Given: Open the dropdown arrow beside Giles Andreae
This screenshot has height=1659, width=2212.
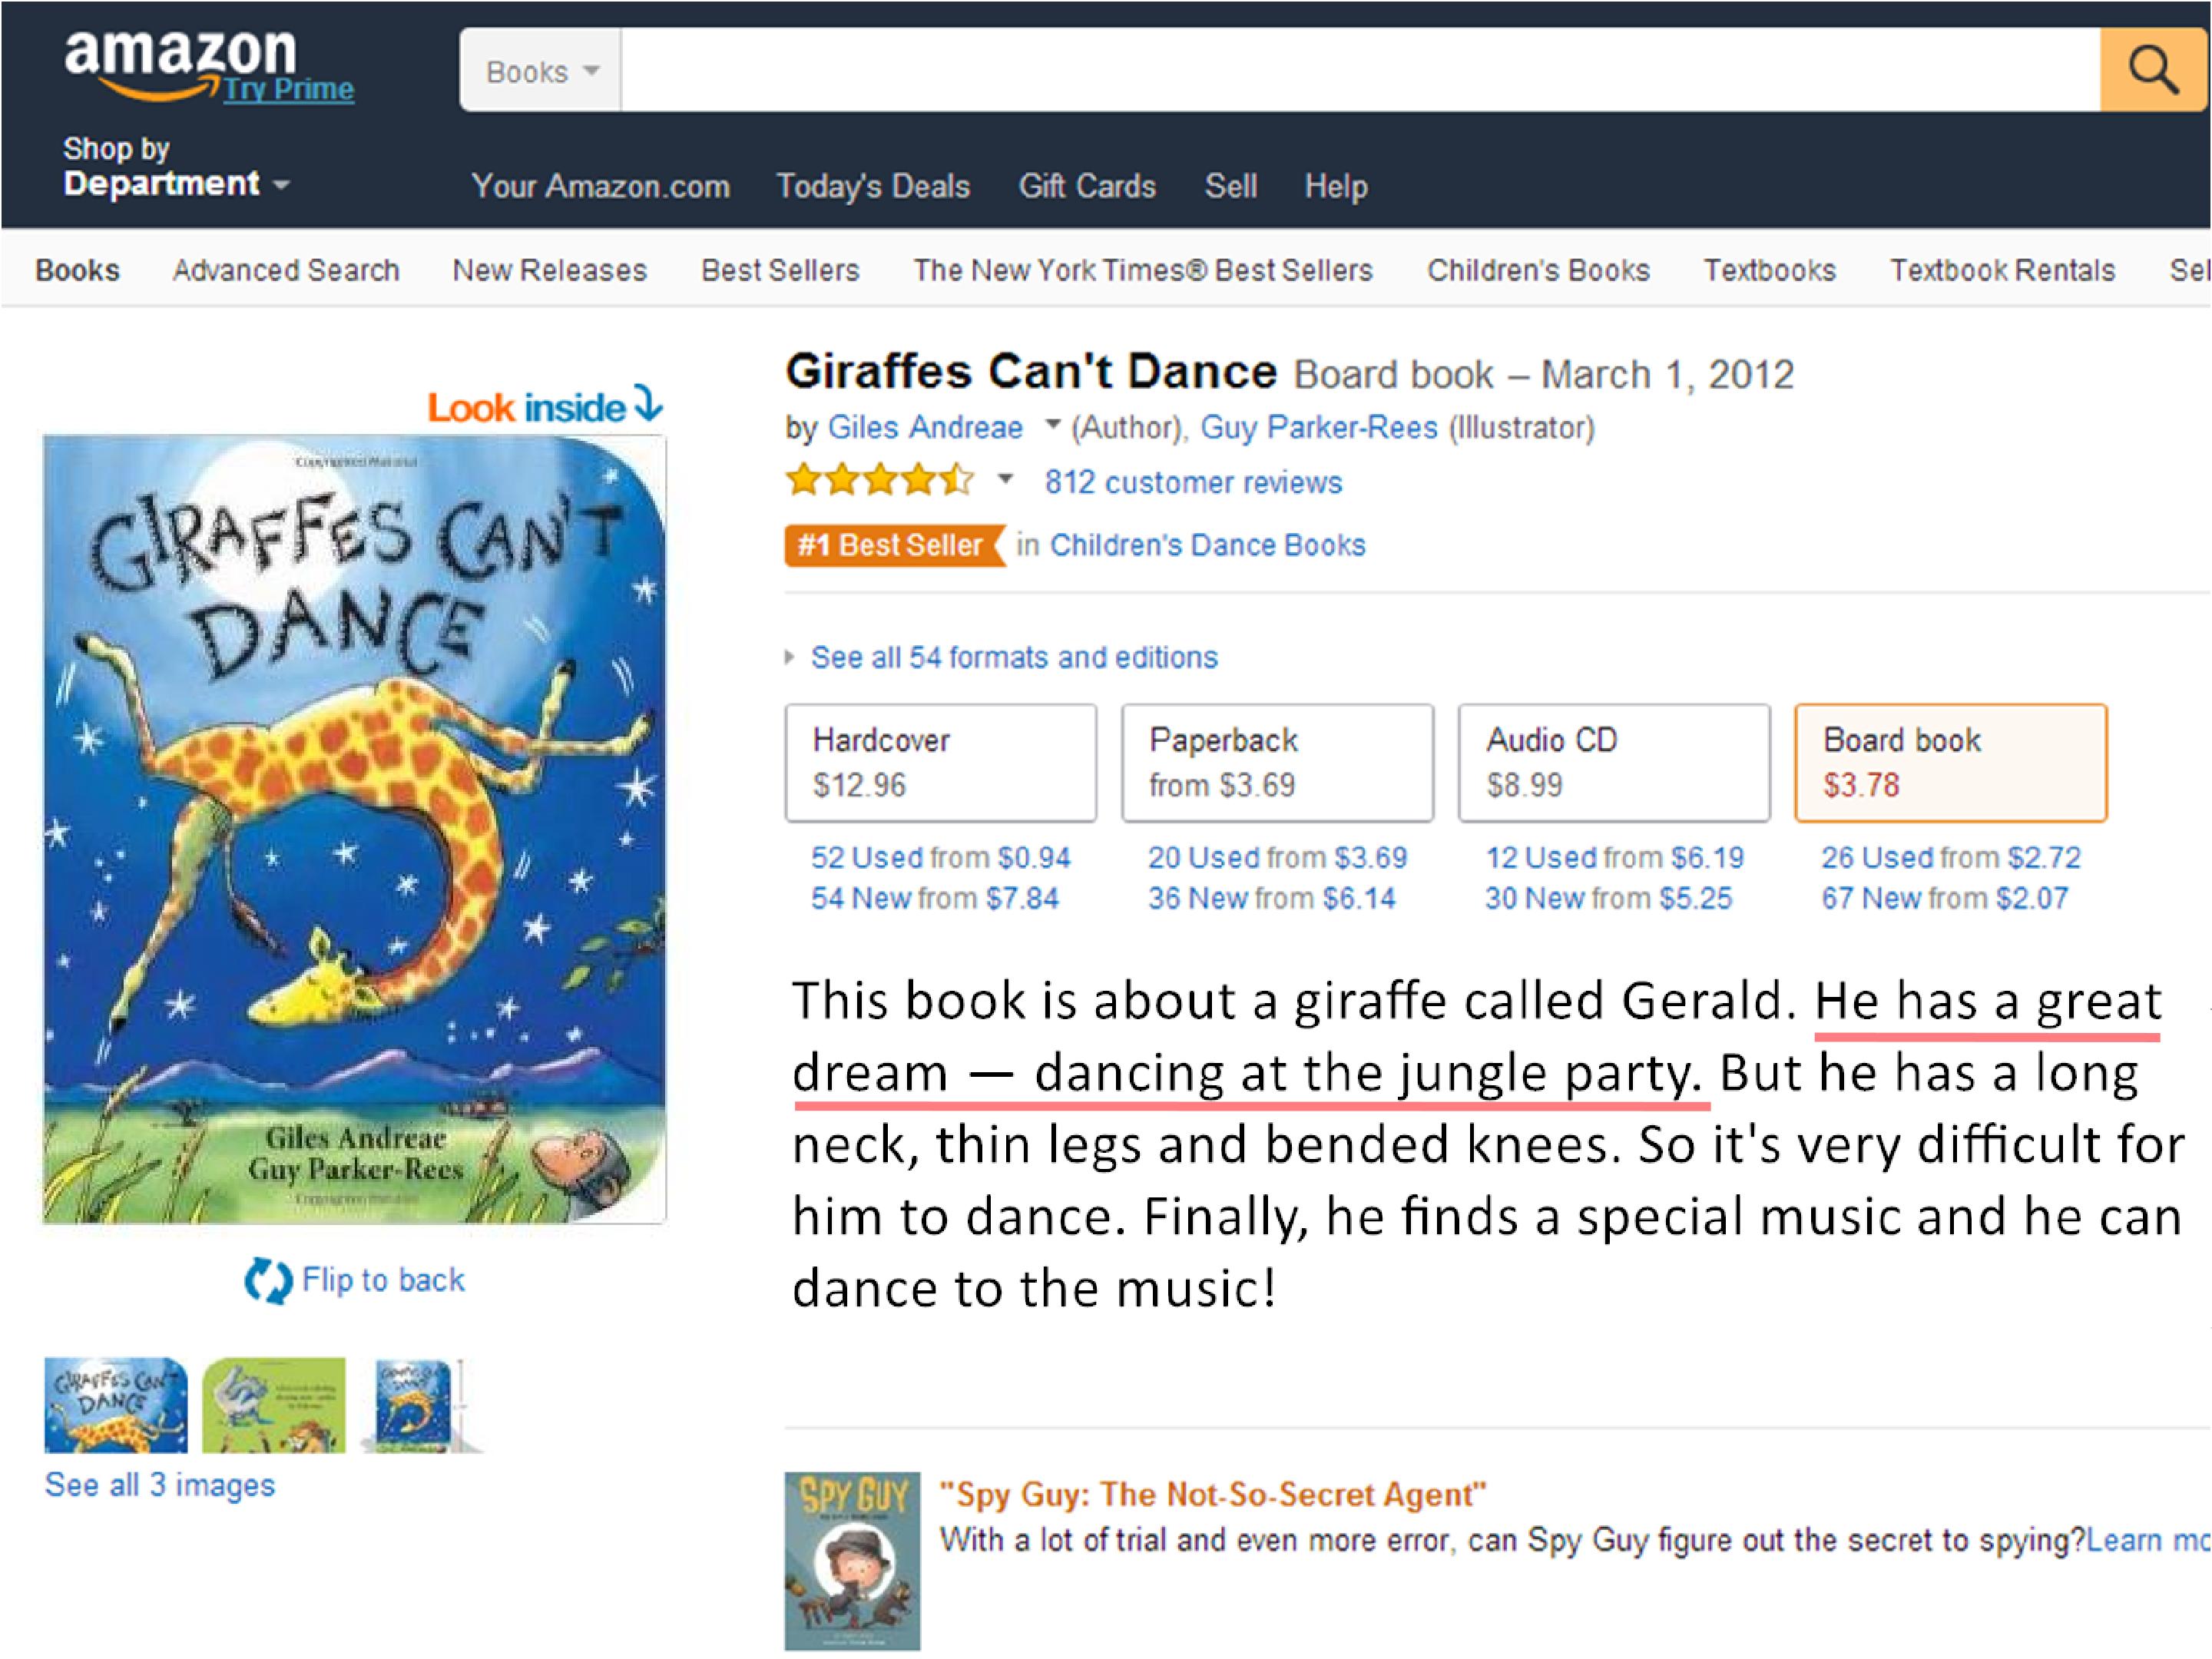Looking at the screenshot, I should point(1052,425).
